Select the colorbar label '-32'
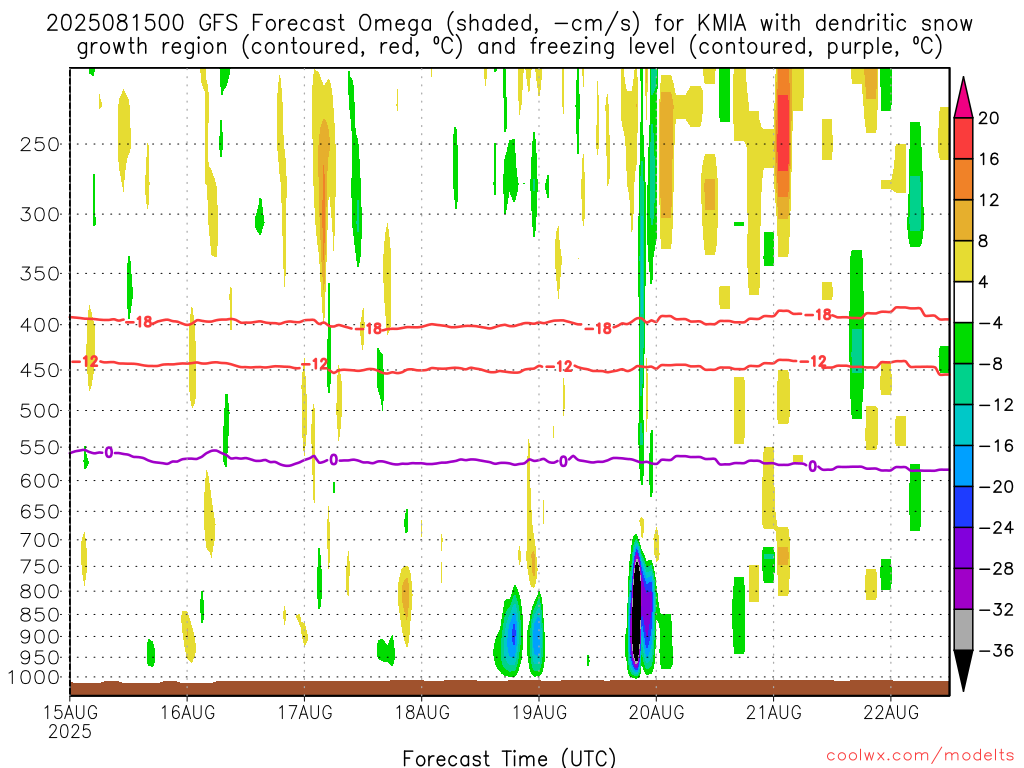 click(996, 609)
